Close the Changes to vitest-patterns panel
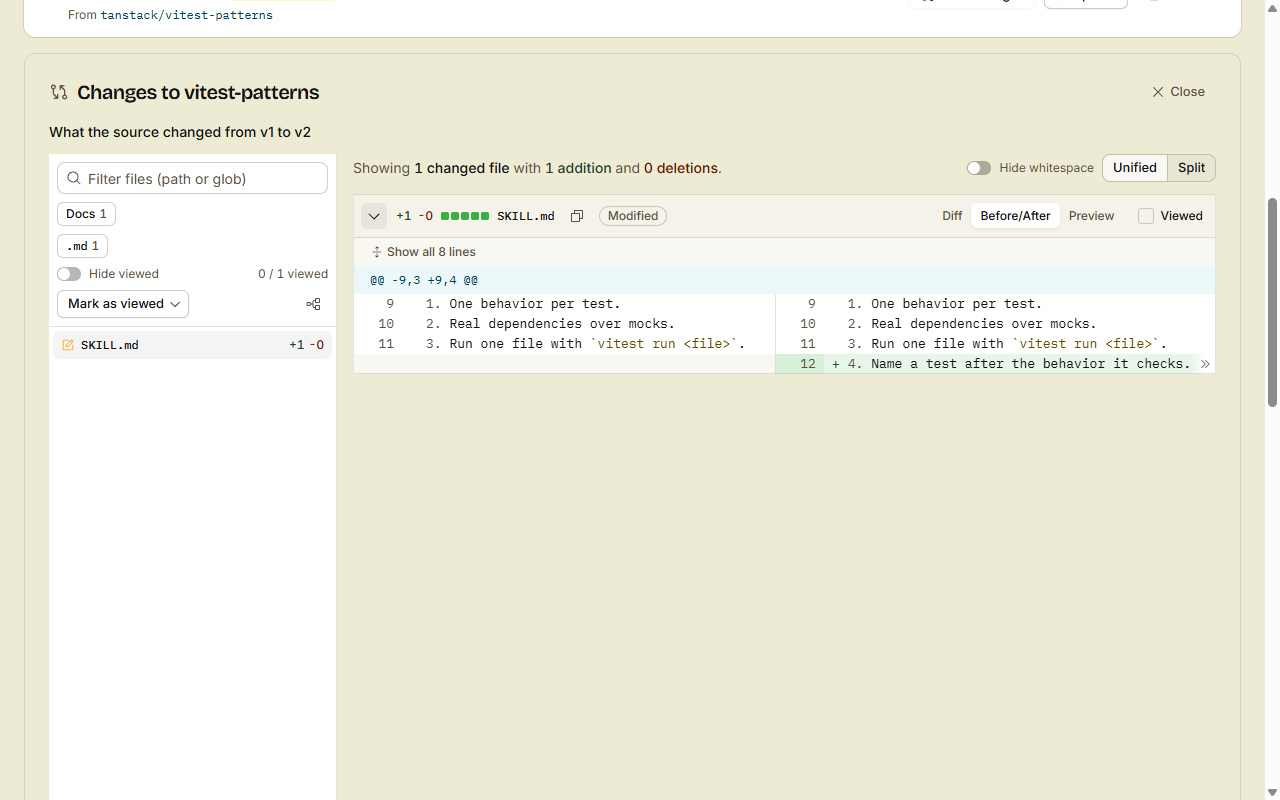This screenshot has width=1280, height=800. pos(1178,92)
